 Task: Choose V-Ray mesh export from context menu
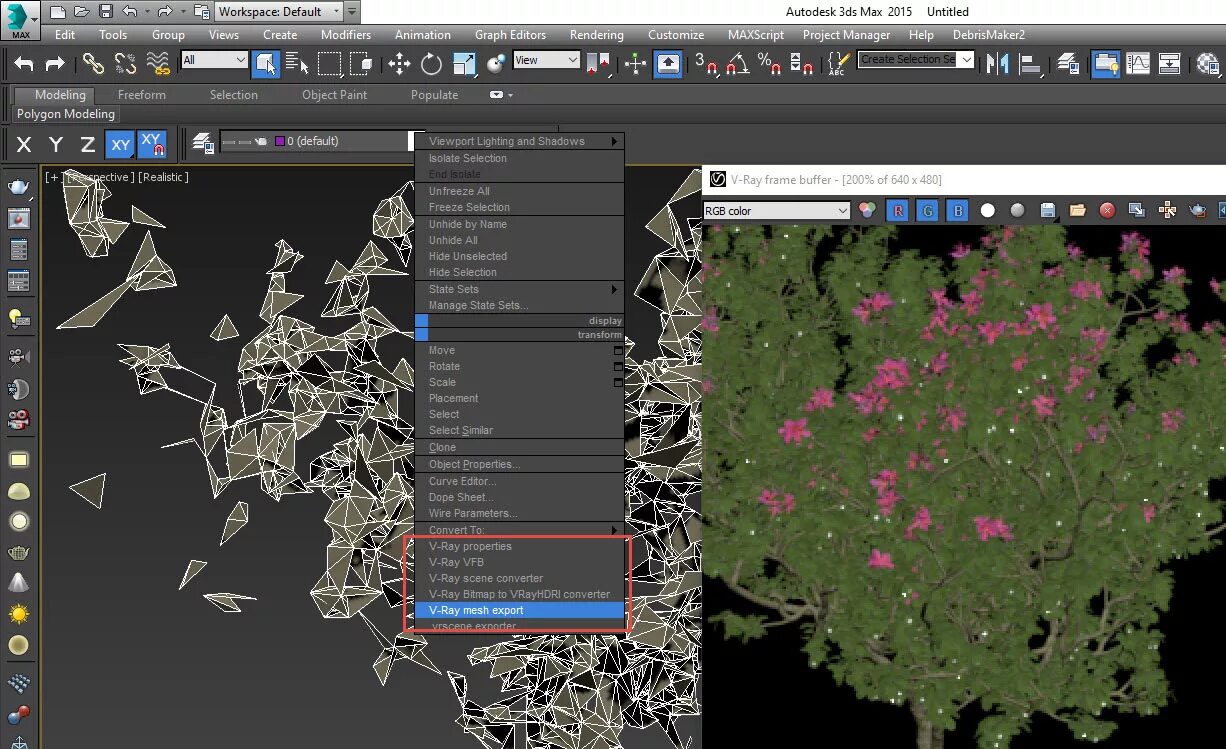click(x=519, y=610)
